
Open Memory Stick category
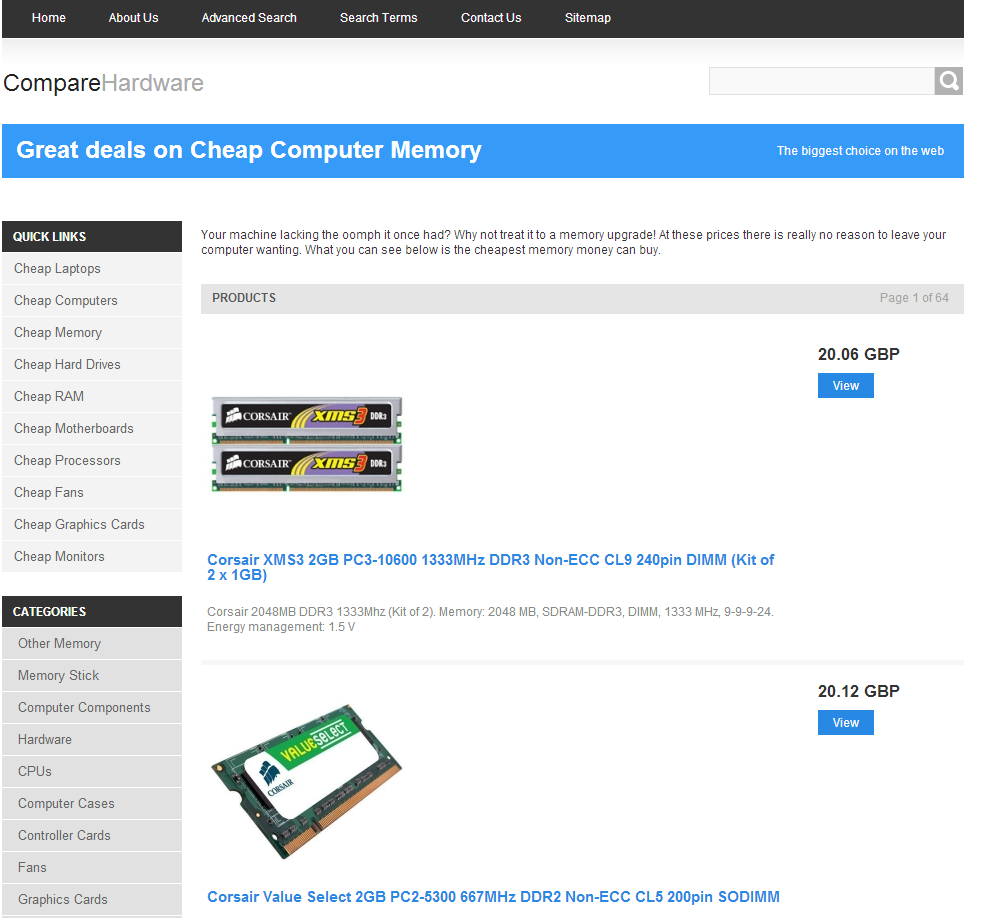92,676
